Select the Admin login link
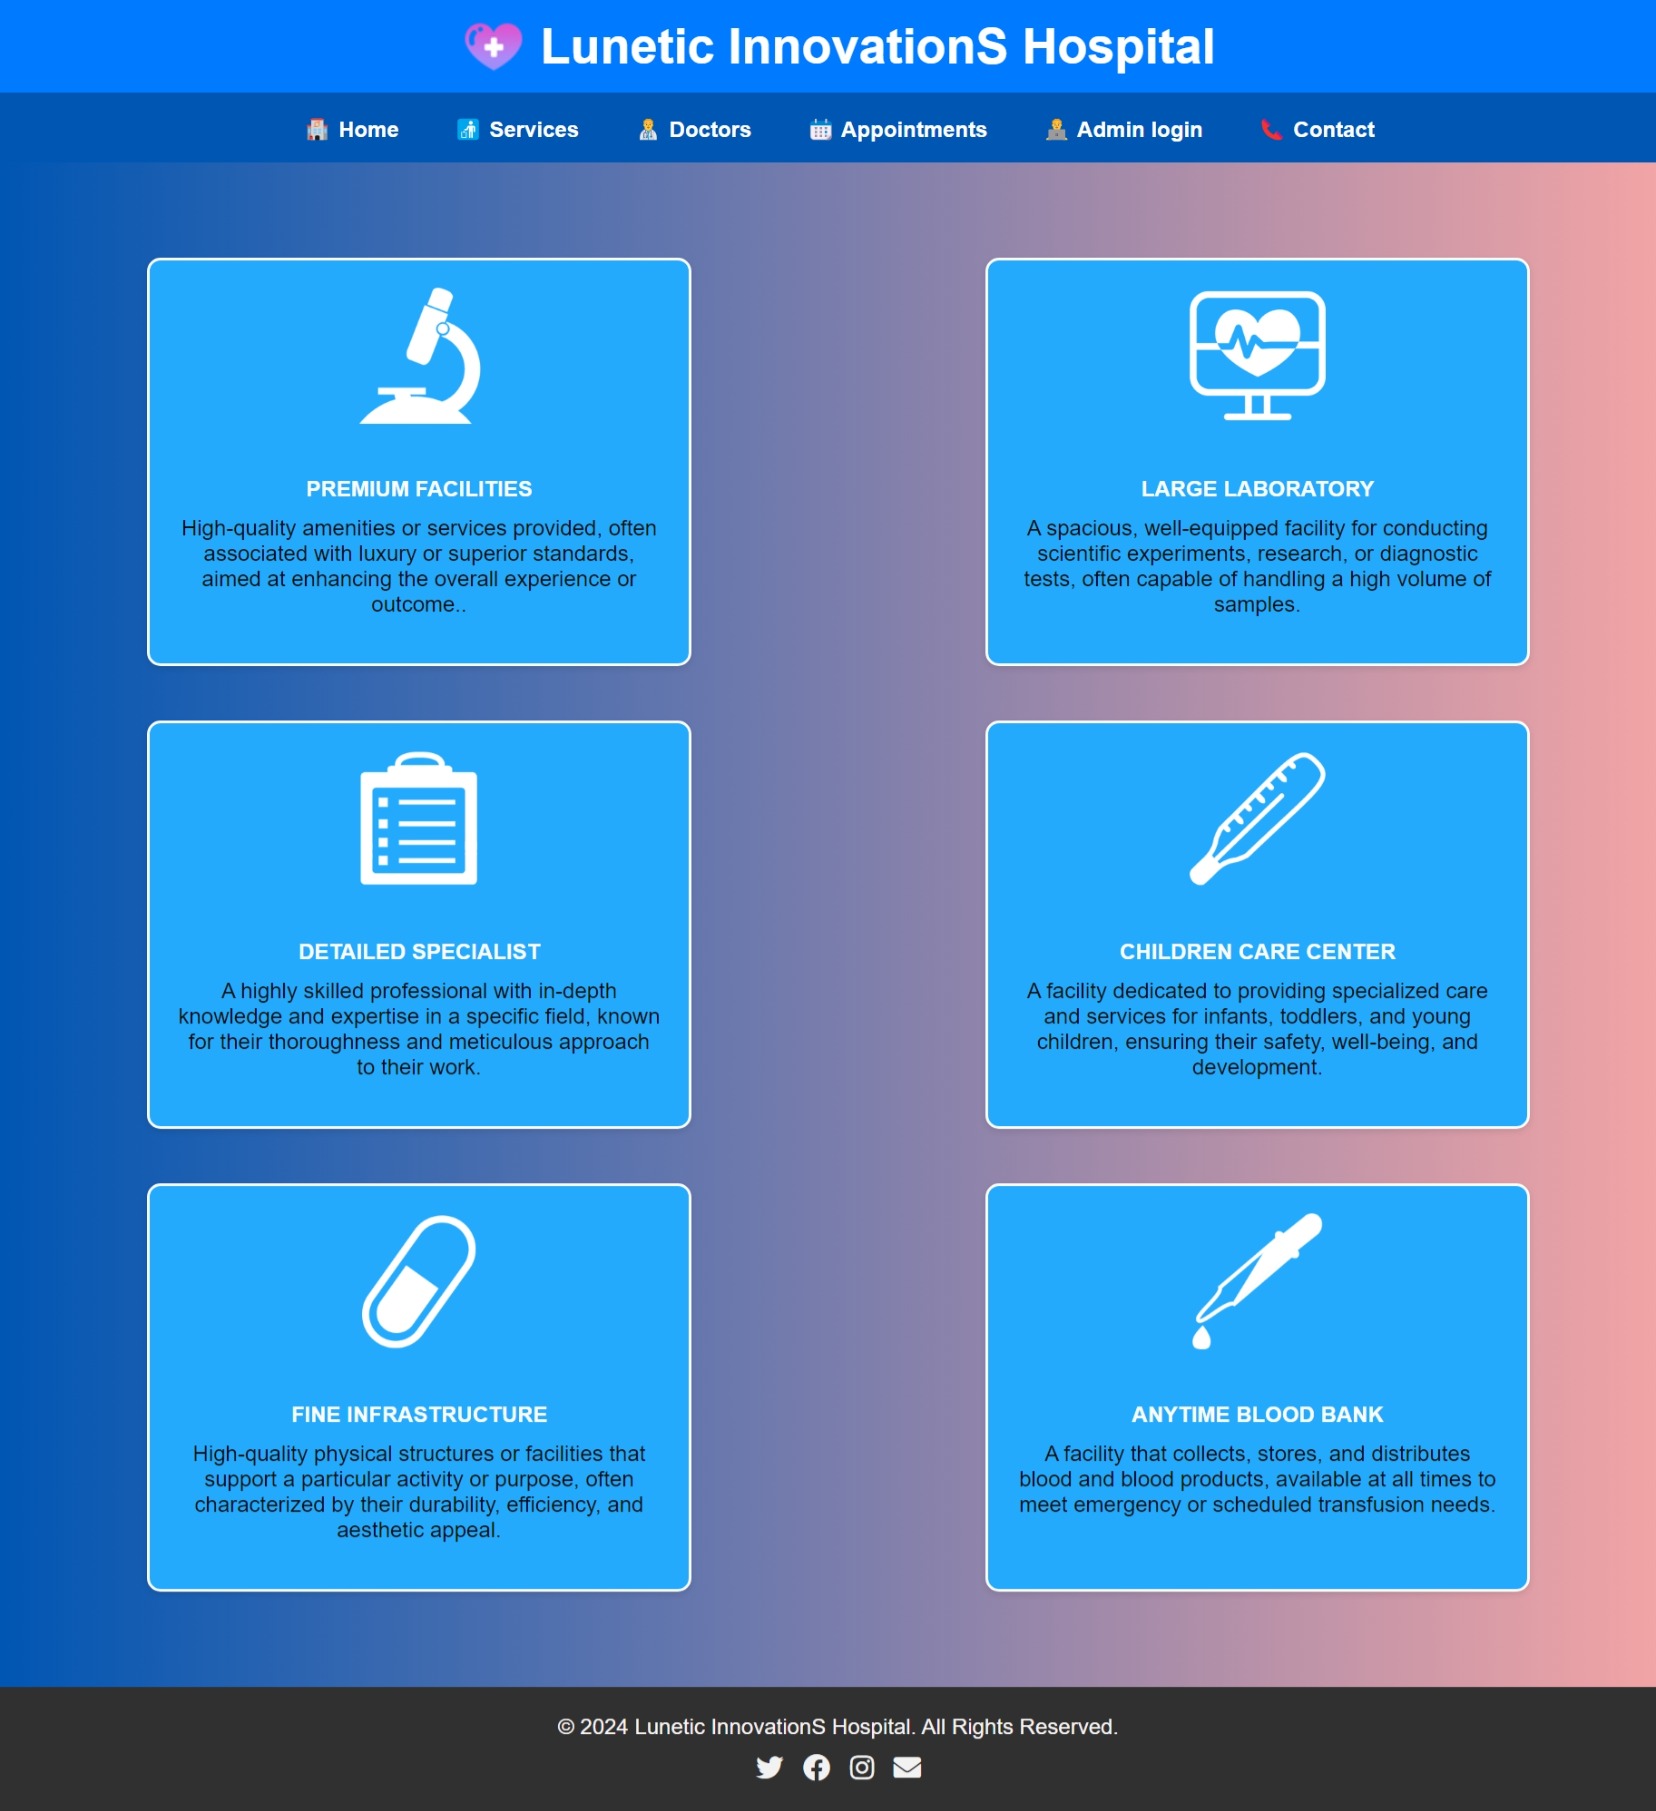The image size is (1656, 1811). pos(1124,129)
